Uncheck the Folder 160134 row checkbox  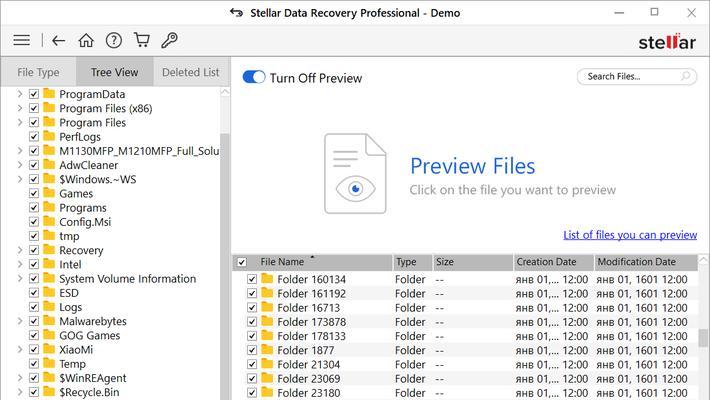[x=252, y=280]
